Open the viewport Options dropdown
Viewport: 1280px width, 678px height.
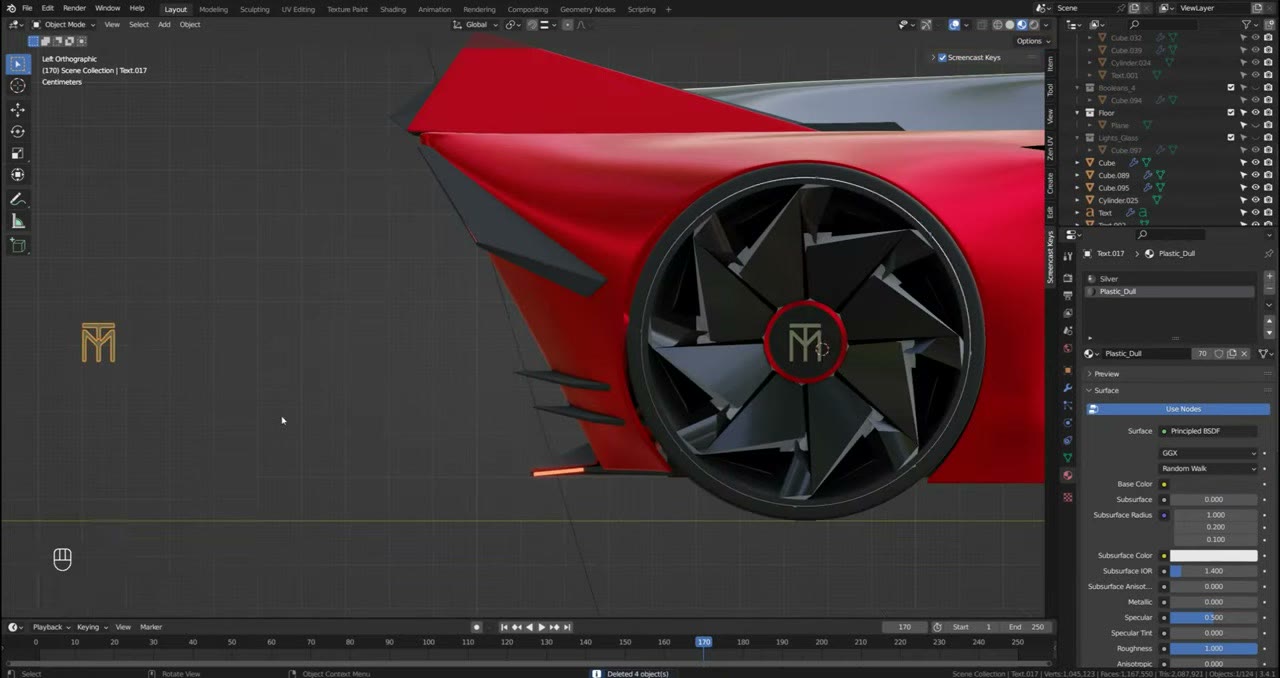[1033, 41]
